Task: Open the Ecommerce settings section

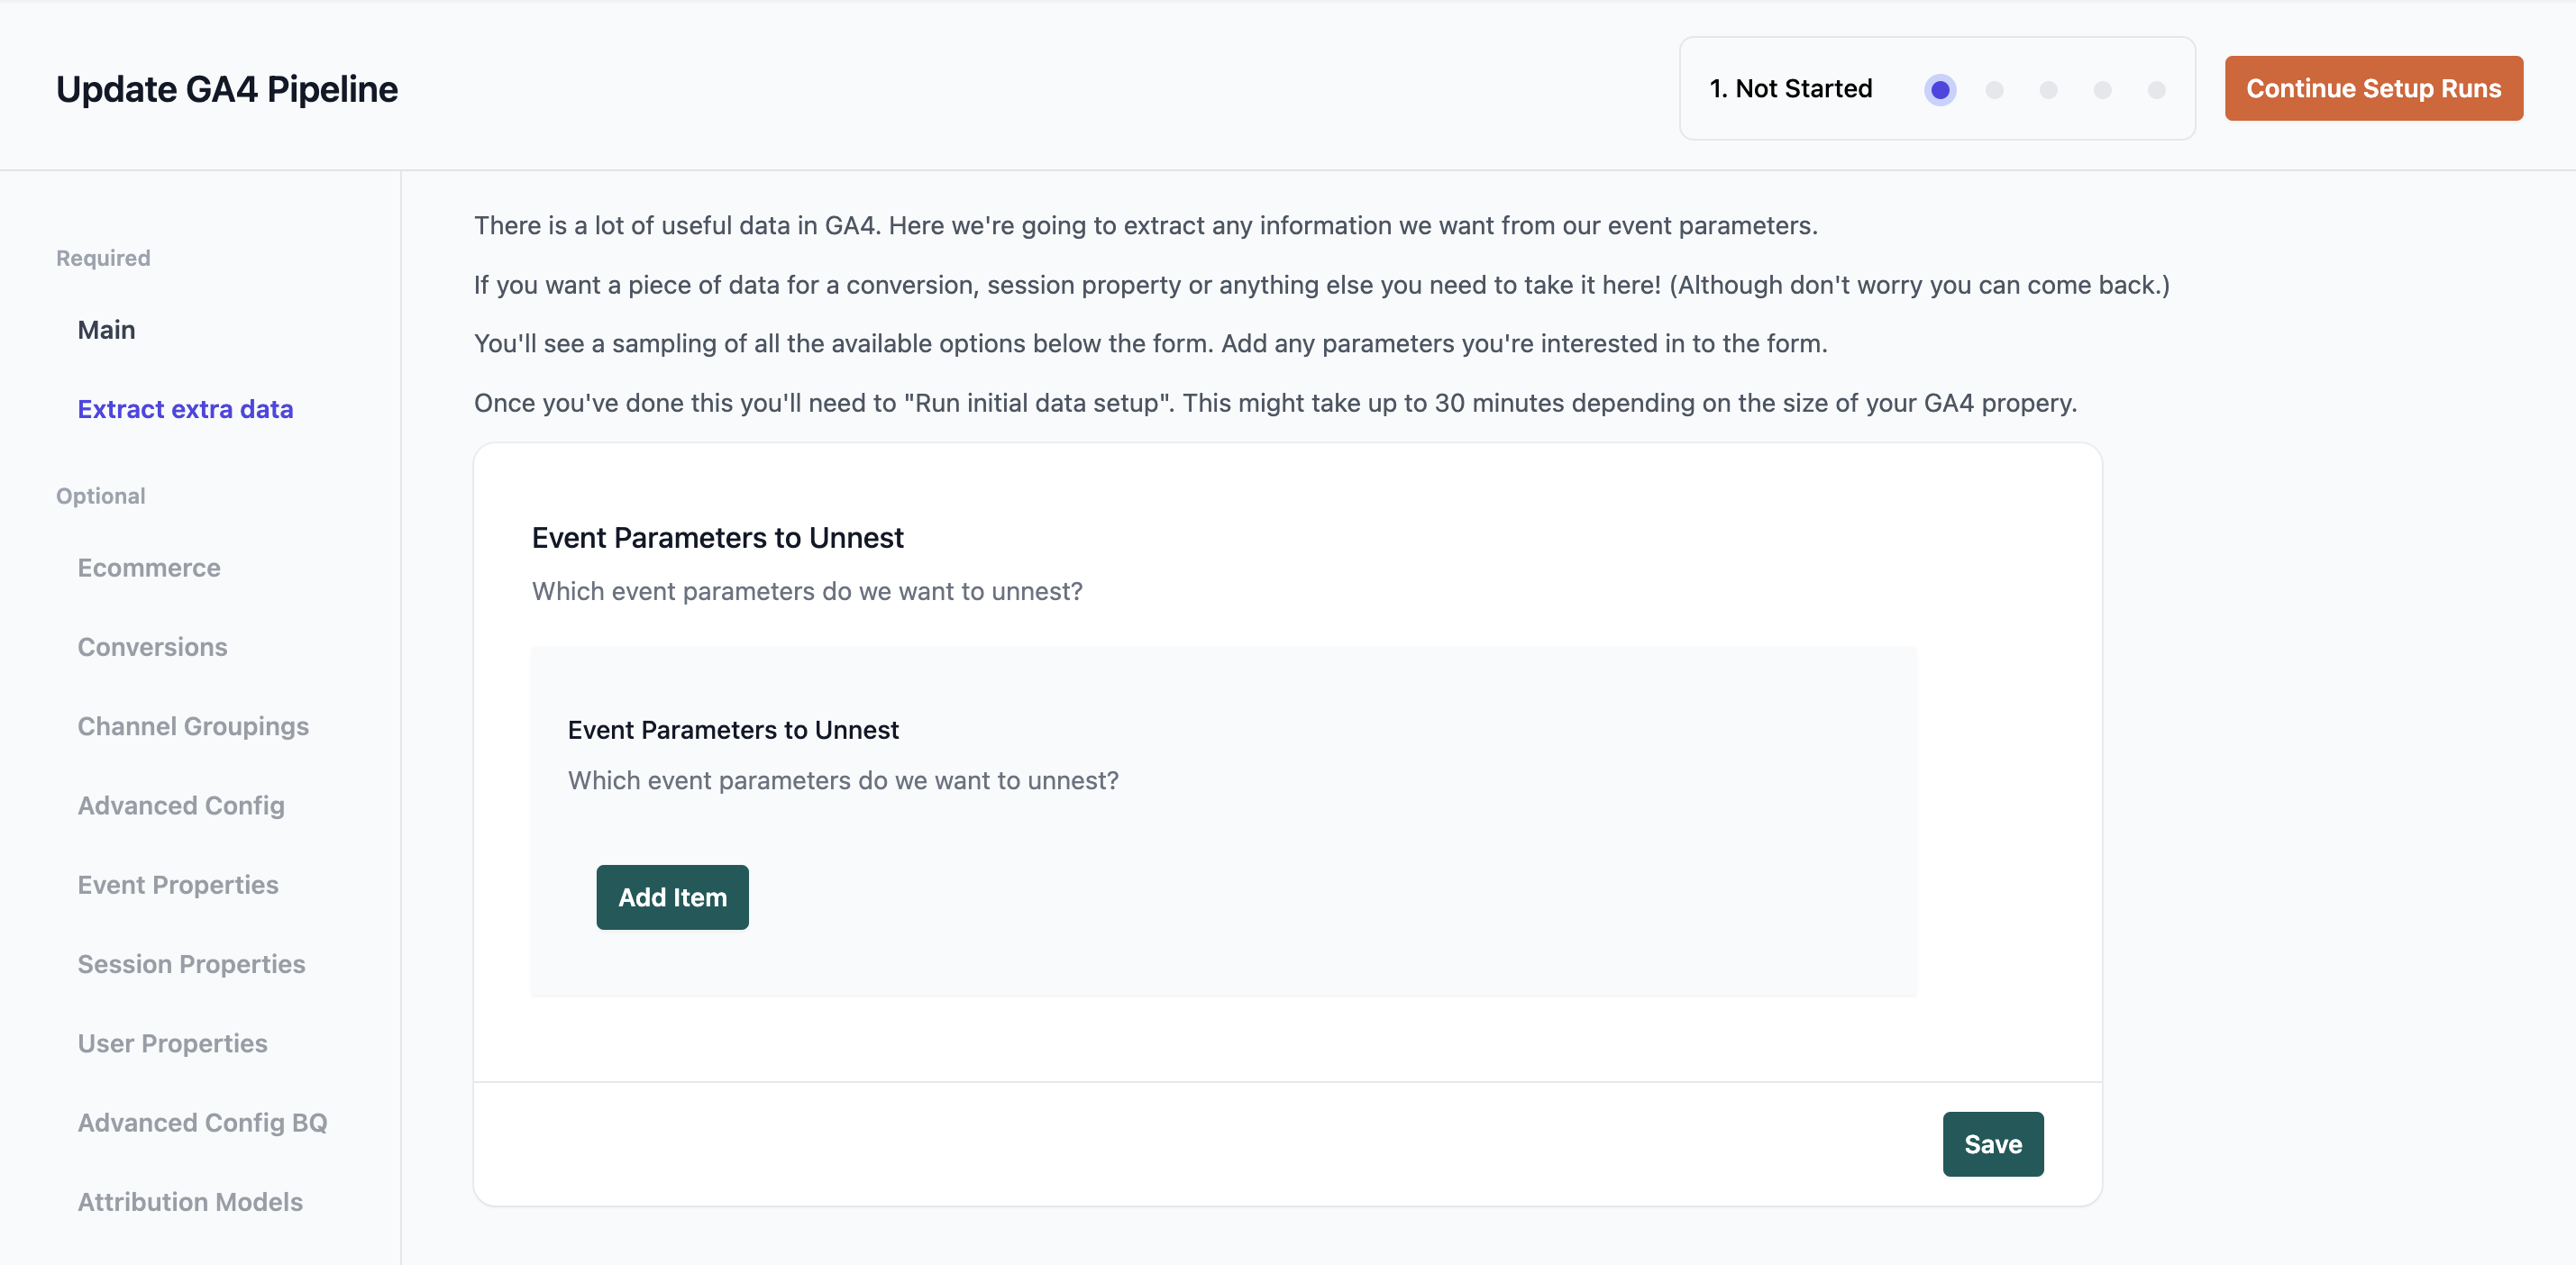Action: pos(149,568)
